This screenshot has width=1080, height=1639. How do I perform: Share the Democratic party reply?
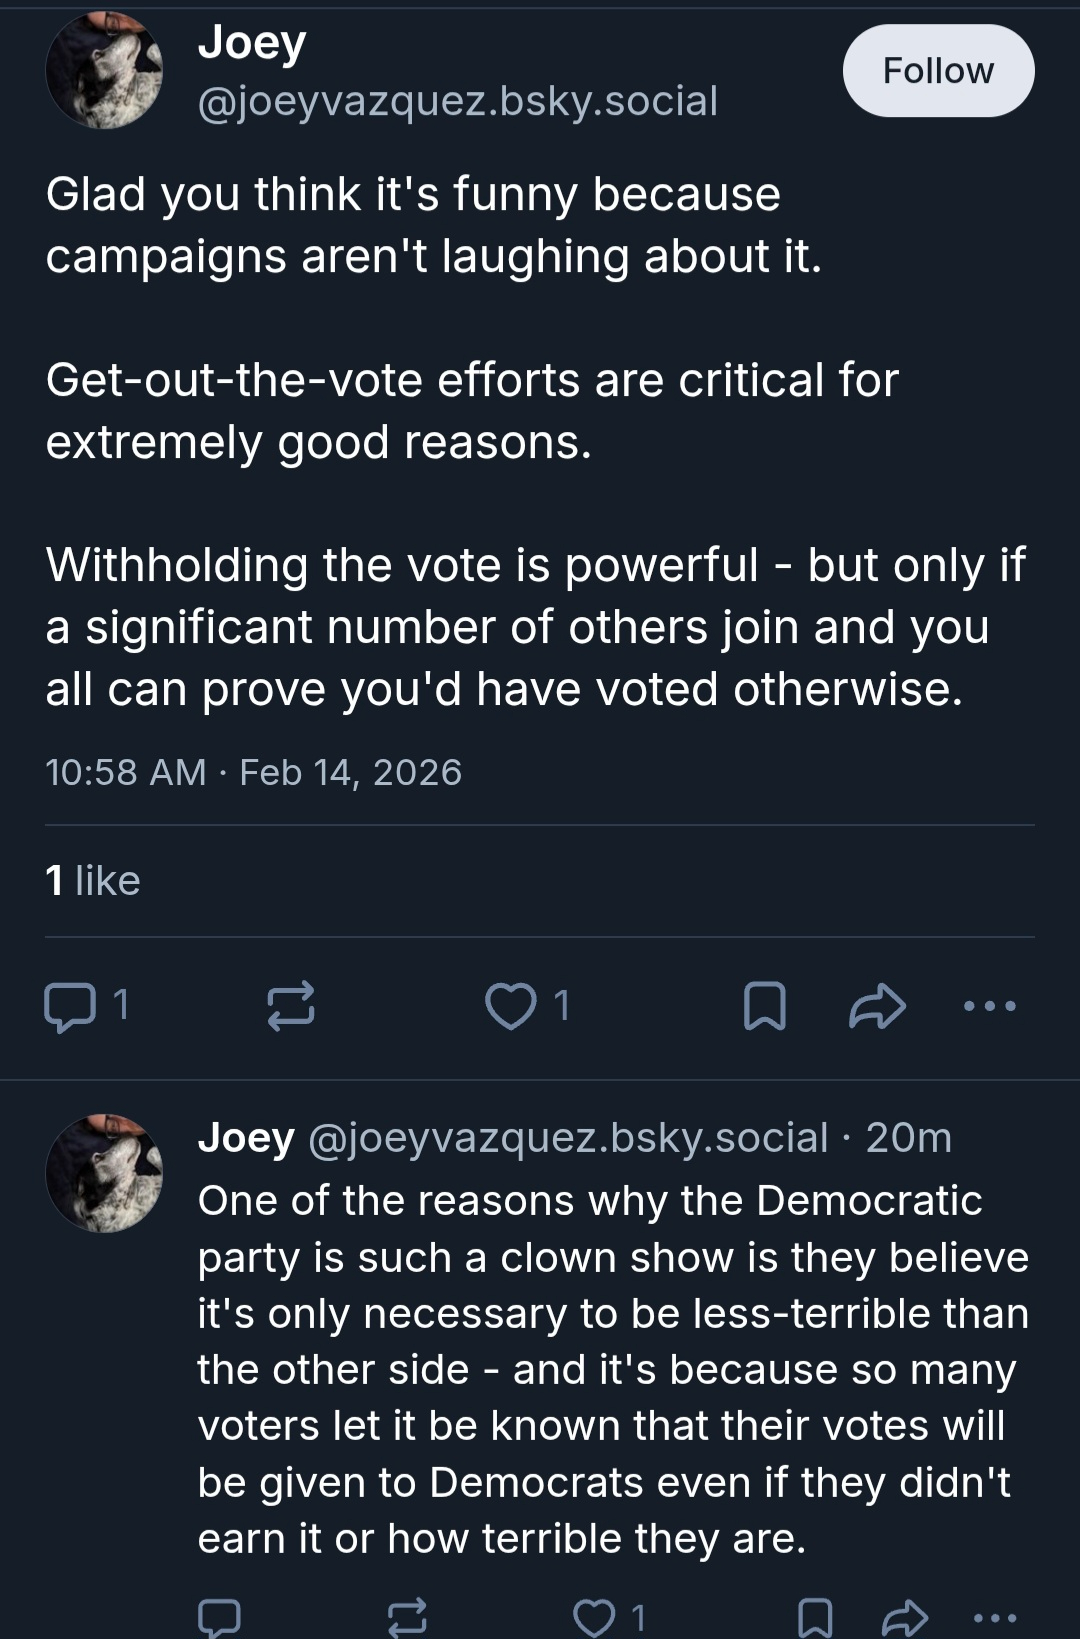906,1616
